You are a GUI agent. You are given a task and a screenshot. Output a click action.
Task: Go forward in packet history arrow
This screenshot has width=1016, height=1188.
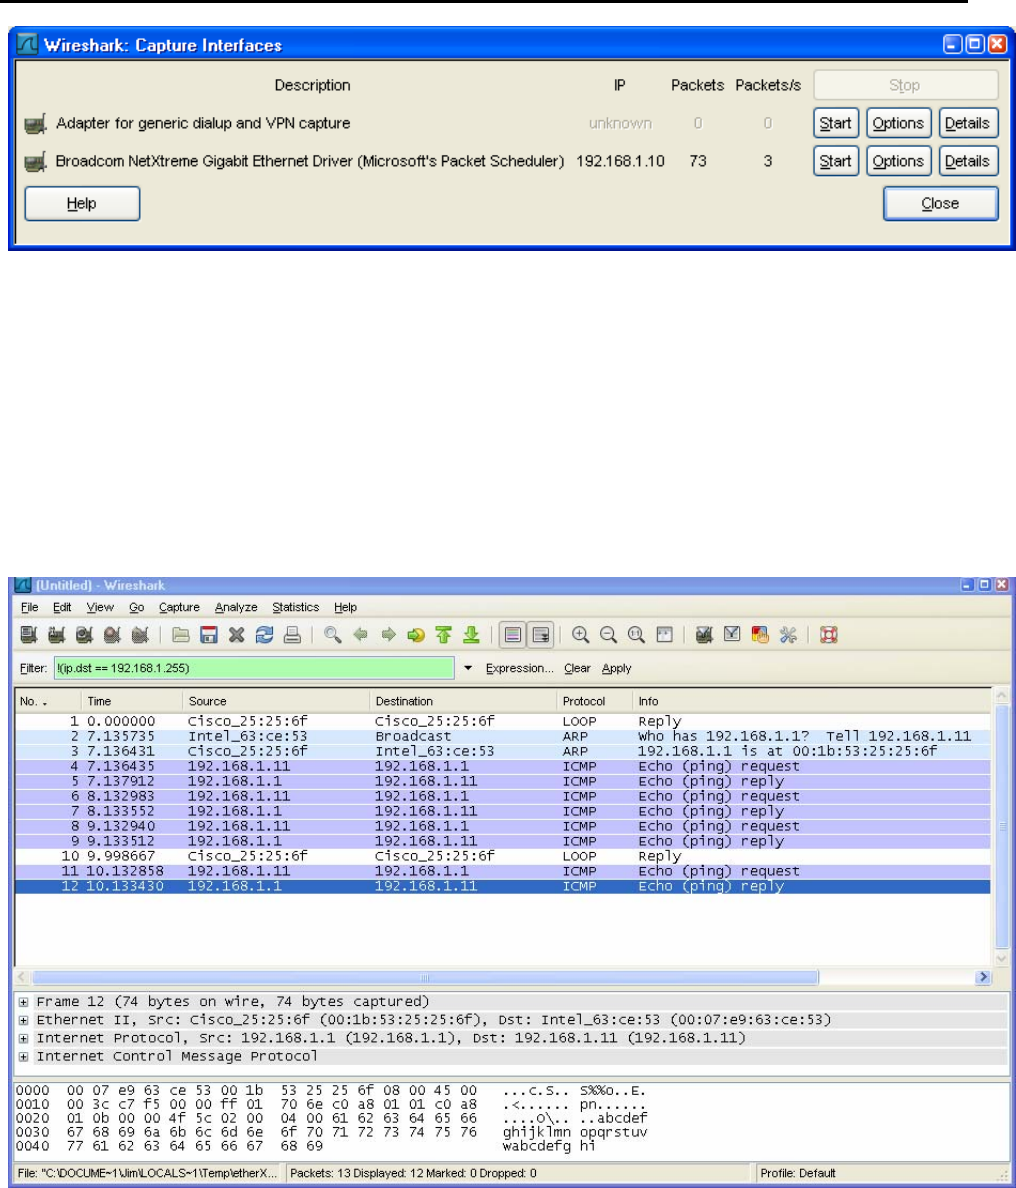click(x=388, y=635)
